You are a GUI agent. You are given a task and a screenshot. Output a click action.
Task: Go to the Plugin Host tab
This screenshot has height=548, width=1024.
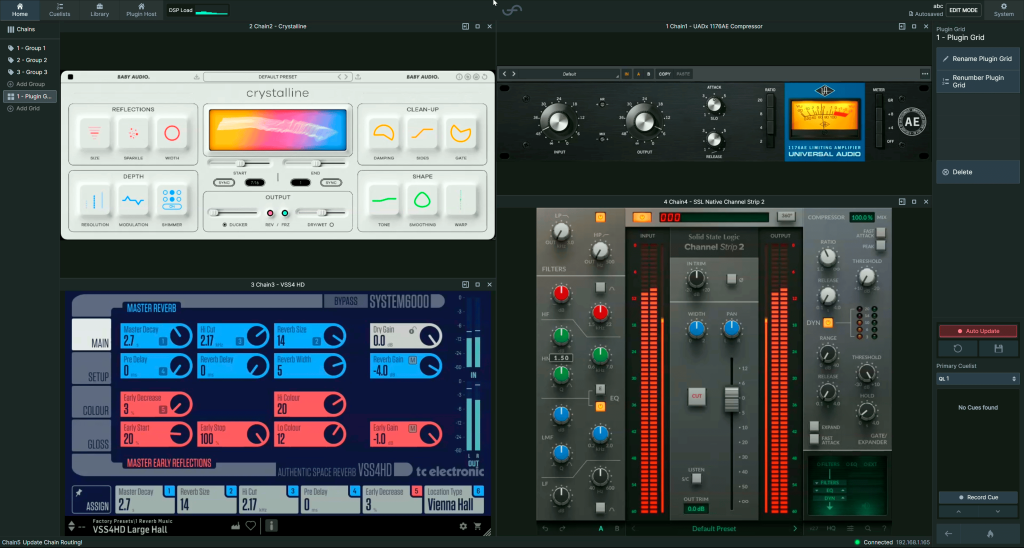[x=141, y=10]
